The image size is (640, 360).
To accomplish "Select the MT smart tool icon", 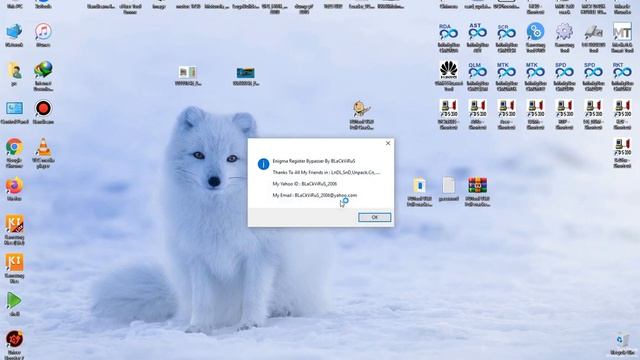I will click(x=622, y=38).
